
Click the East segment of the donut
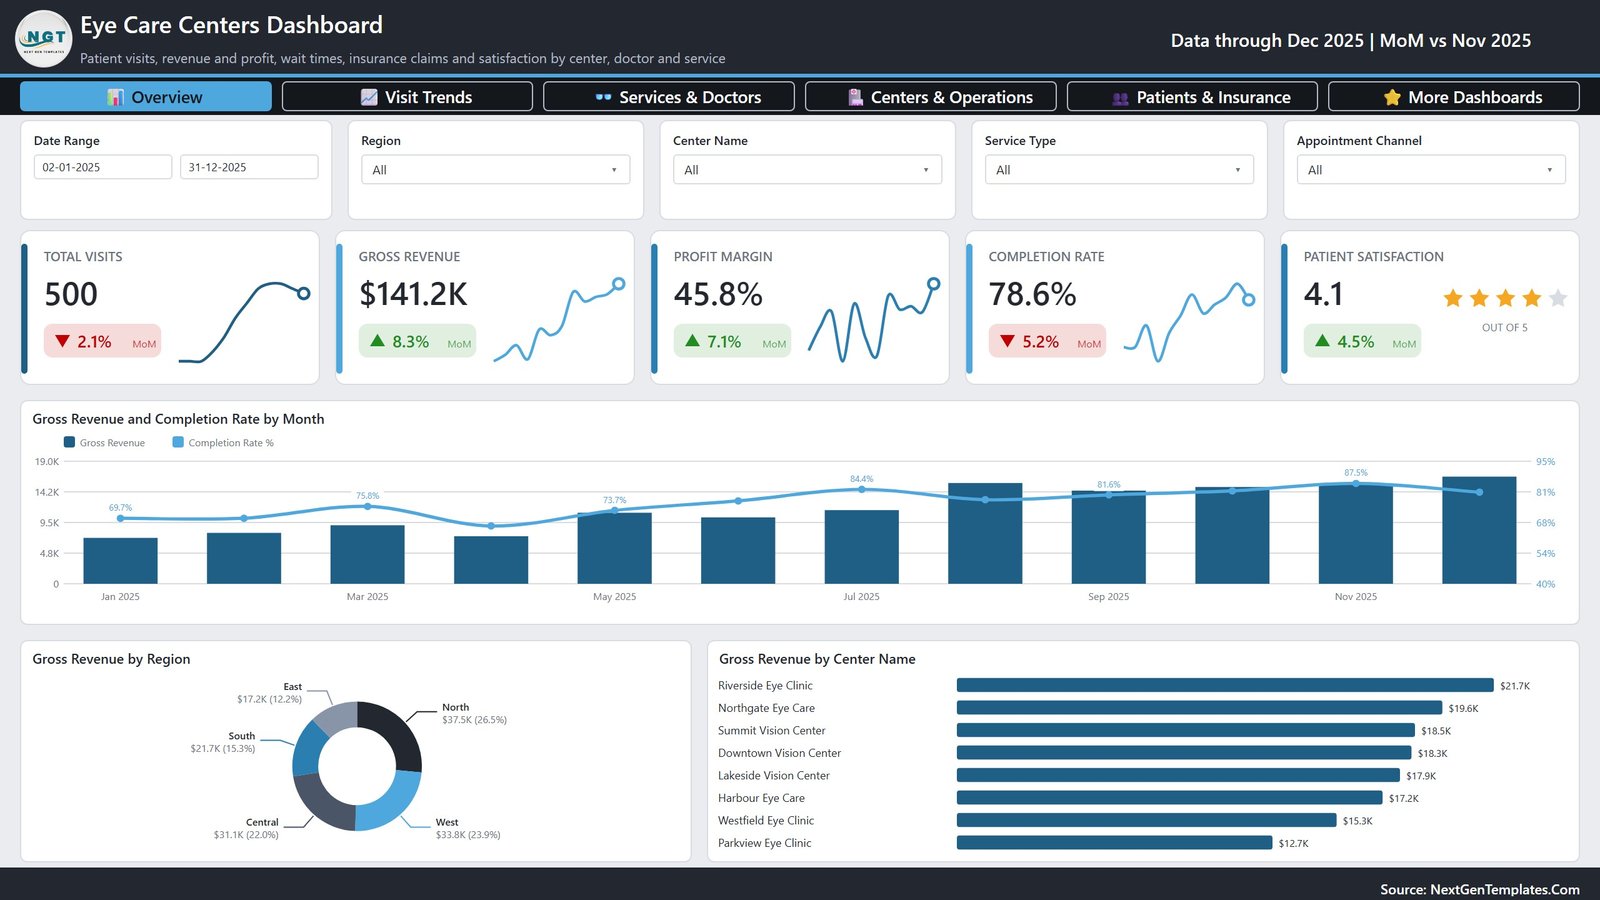(337, 716)
